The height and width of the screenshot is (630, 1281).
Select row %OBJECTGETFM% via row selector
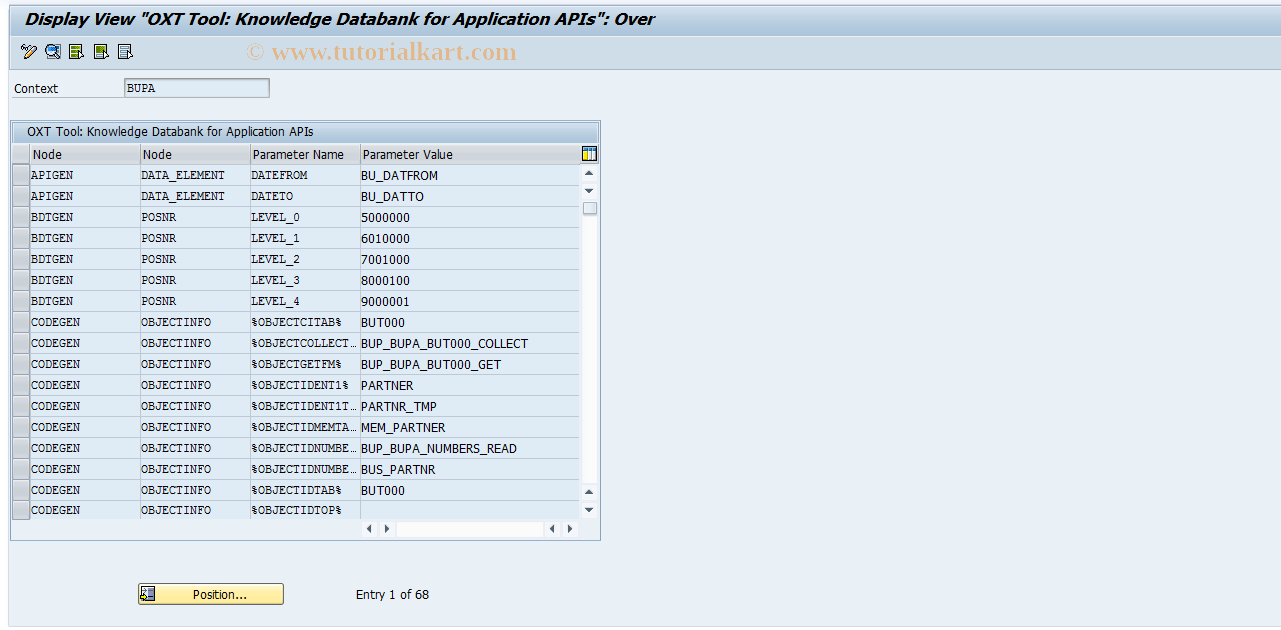pyautogui.click(x=20, y=364)
